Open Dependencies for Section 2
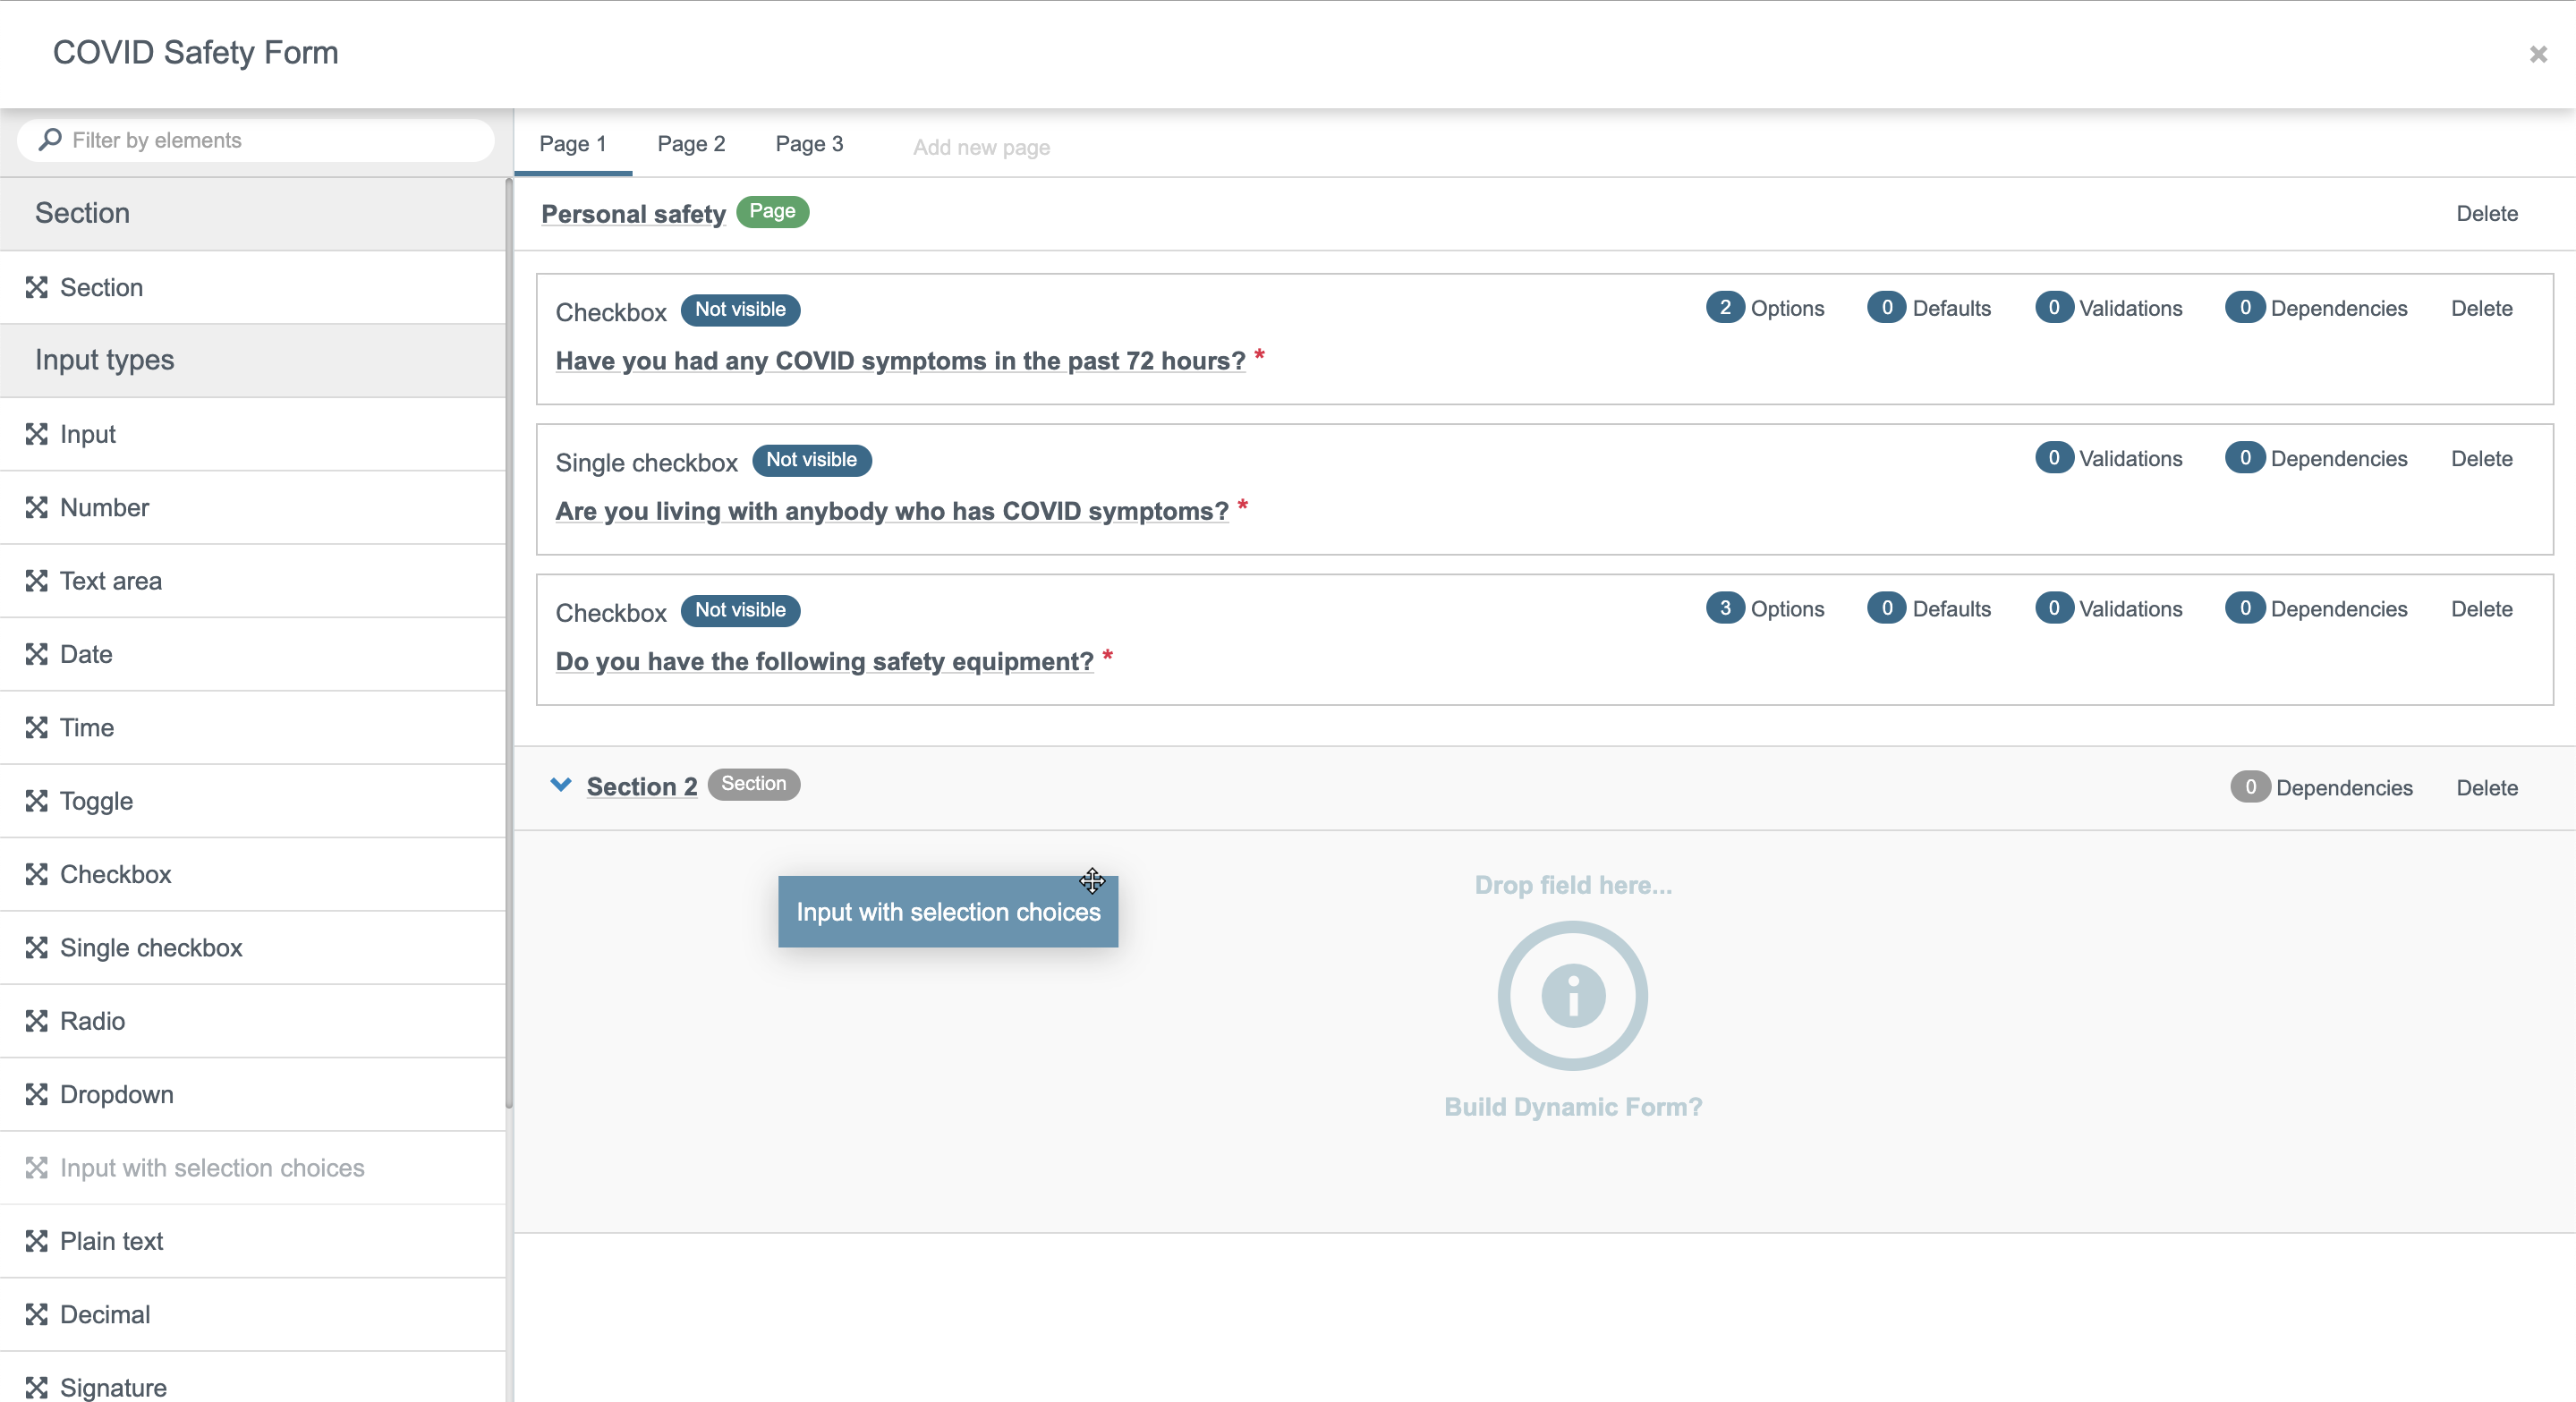Image resolution: width=2576 pixels, height=1402 pixels. pyautogui.click(x=2321, y=788)
